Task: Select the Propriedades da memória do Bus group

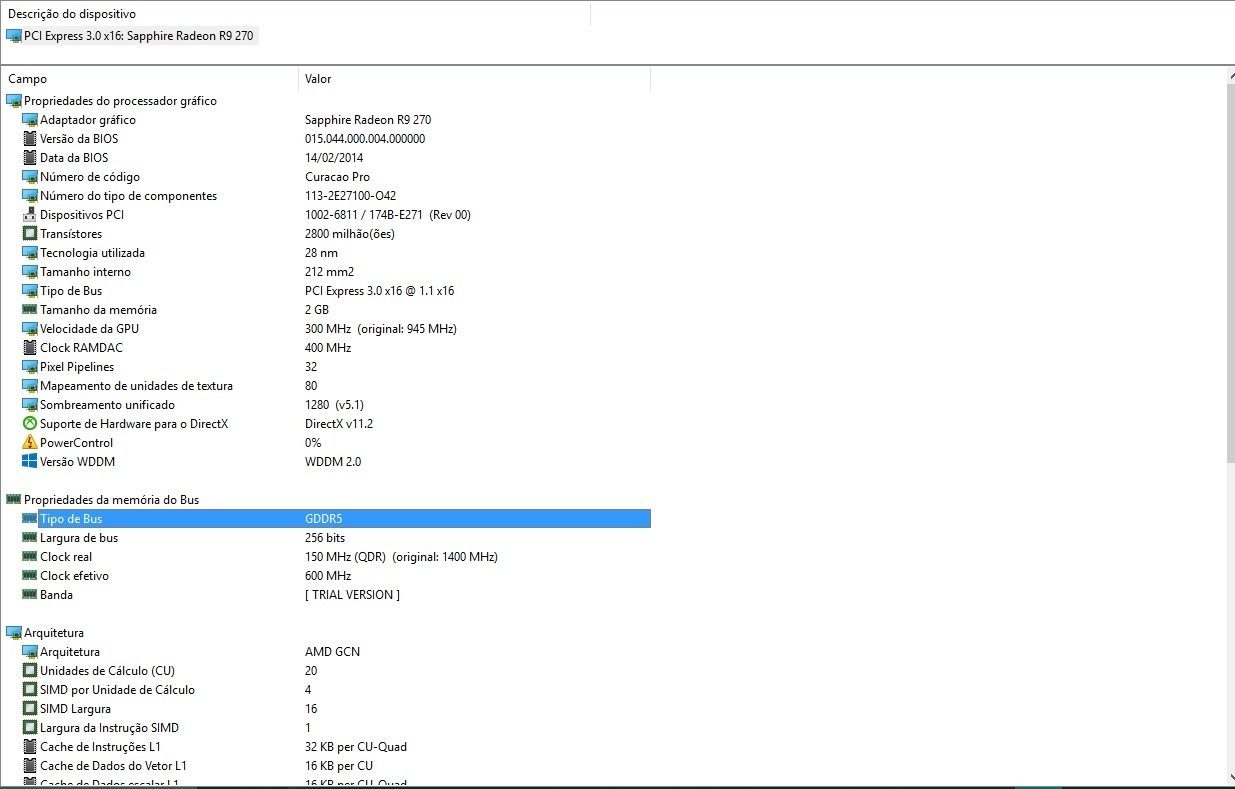Action: click(111, 500)
